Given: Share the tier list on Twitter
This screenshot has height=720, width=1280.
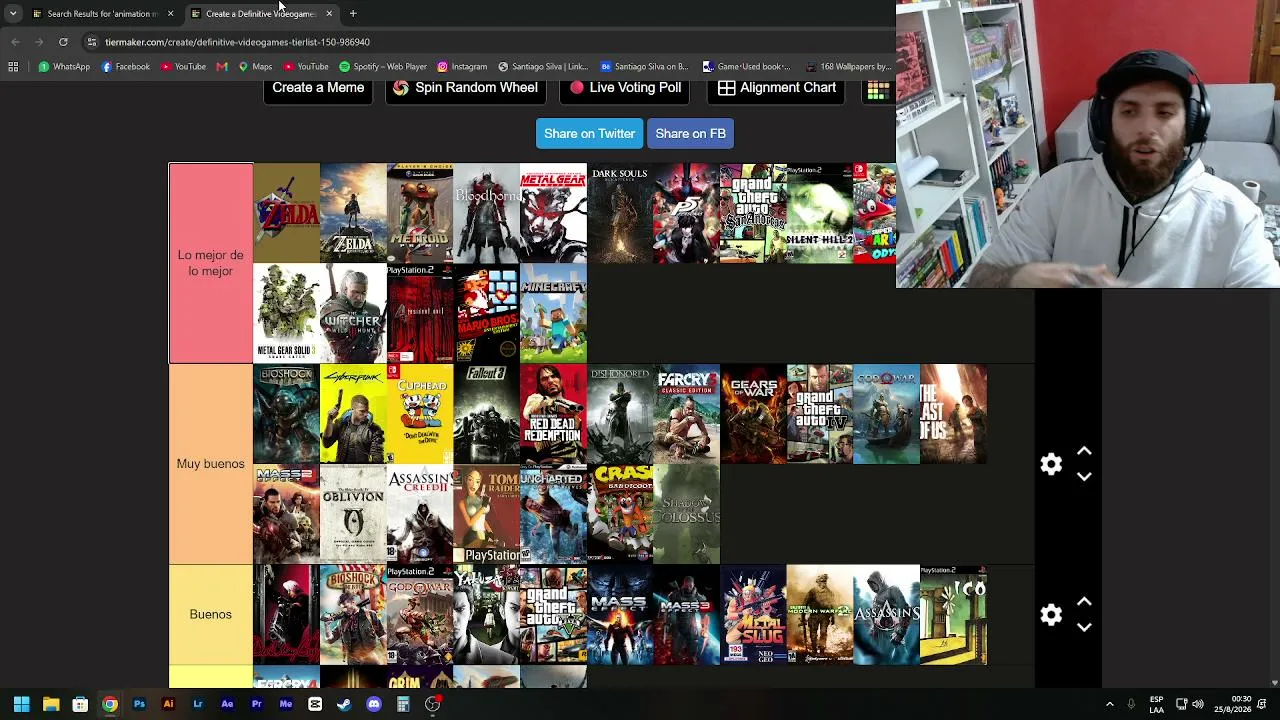Looking at the screenshot, I should tap(589, 134).
